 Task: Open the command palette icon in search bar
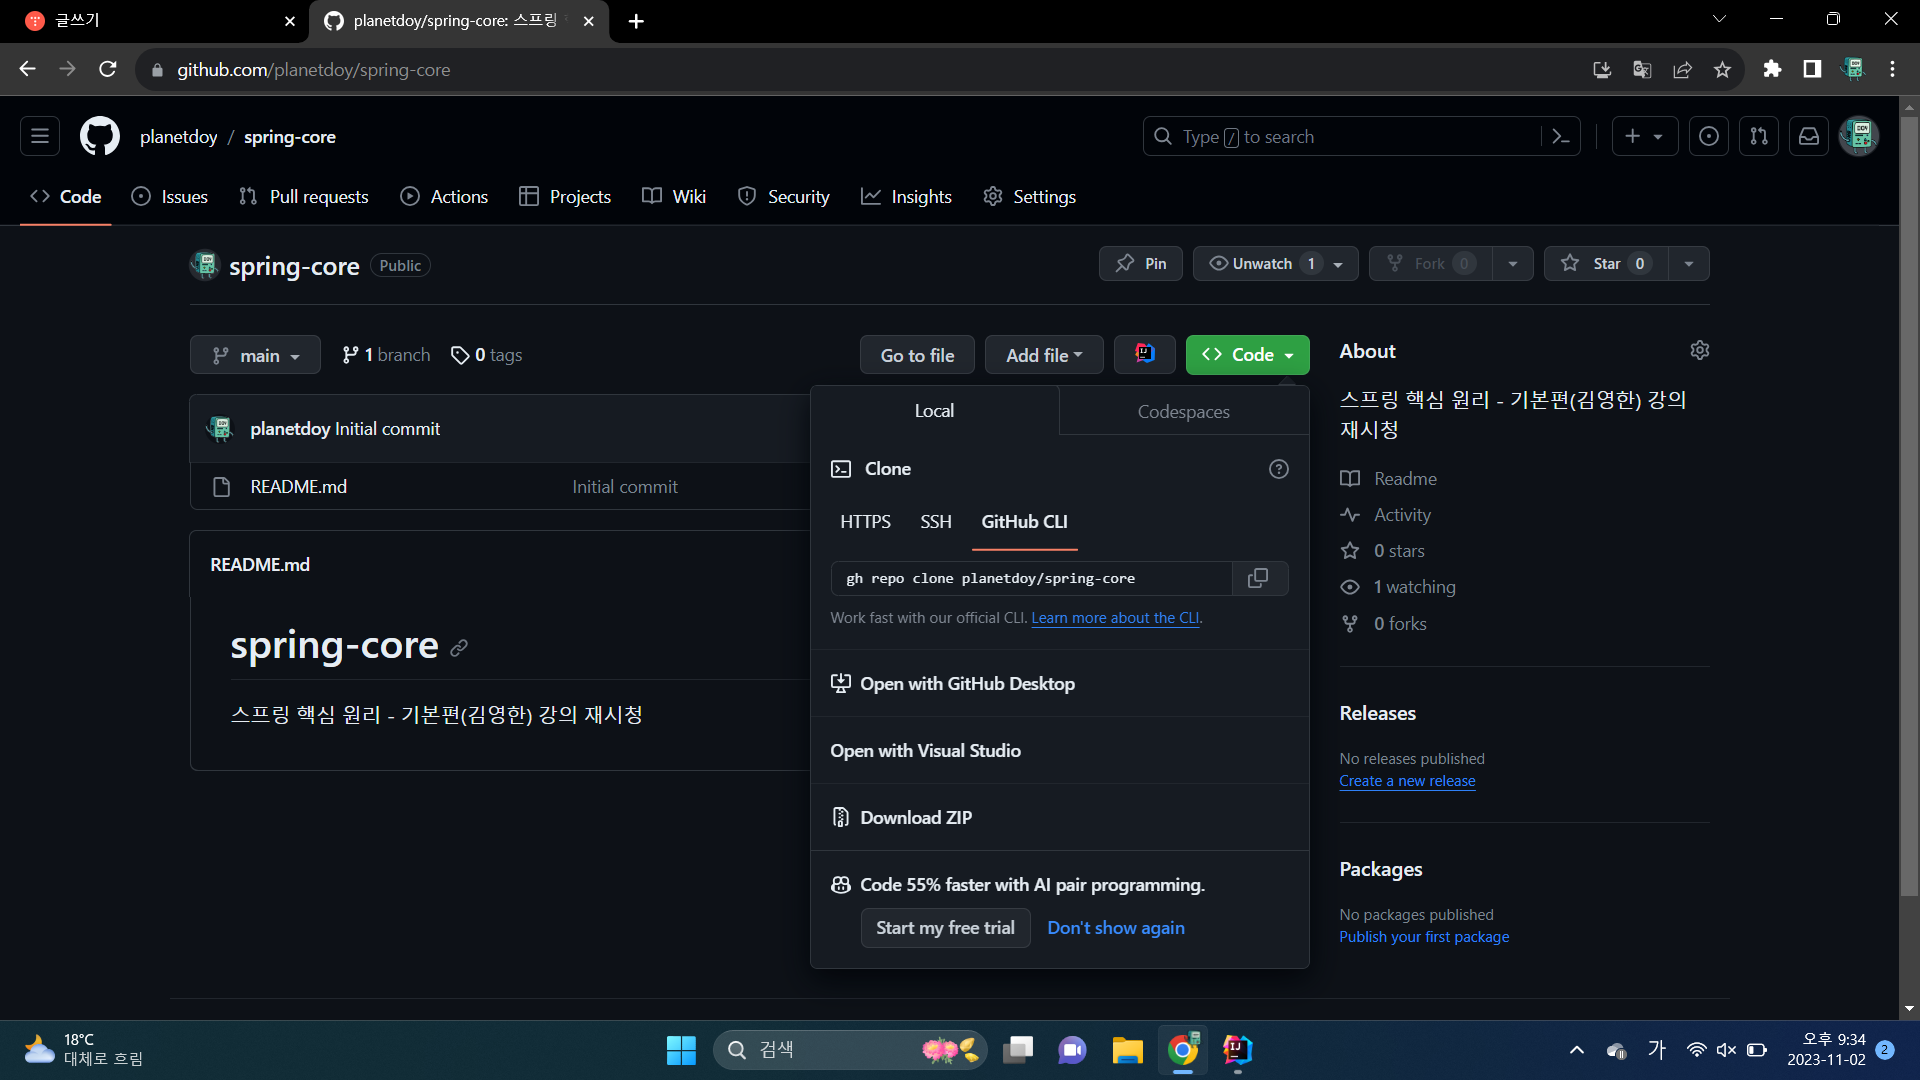[x=1561, y=136]
